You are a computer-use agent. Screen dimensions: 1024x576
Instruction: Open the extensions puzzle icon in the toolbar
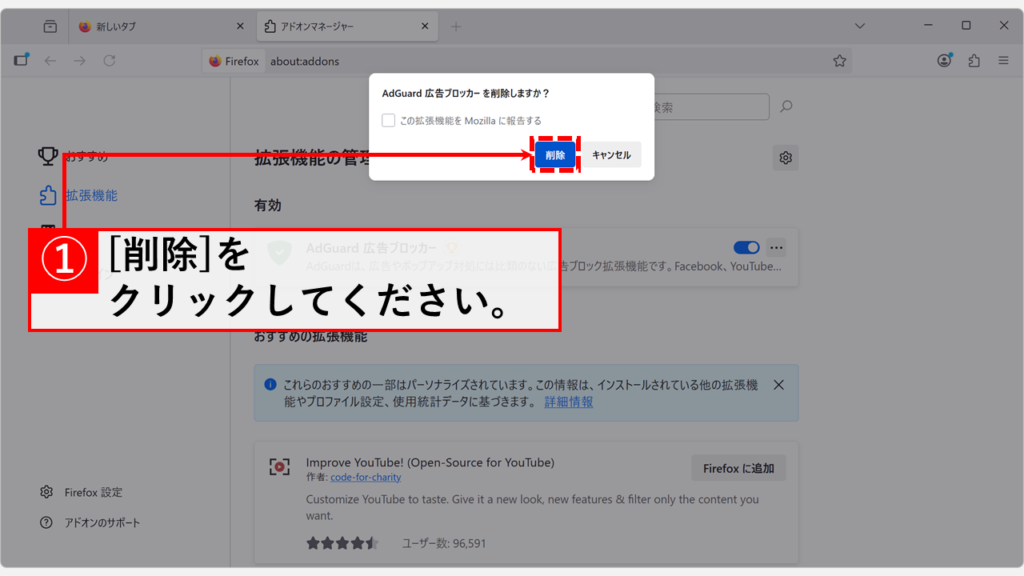tap(974, 61)
